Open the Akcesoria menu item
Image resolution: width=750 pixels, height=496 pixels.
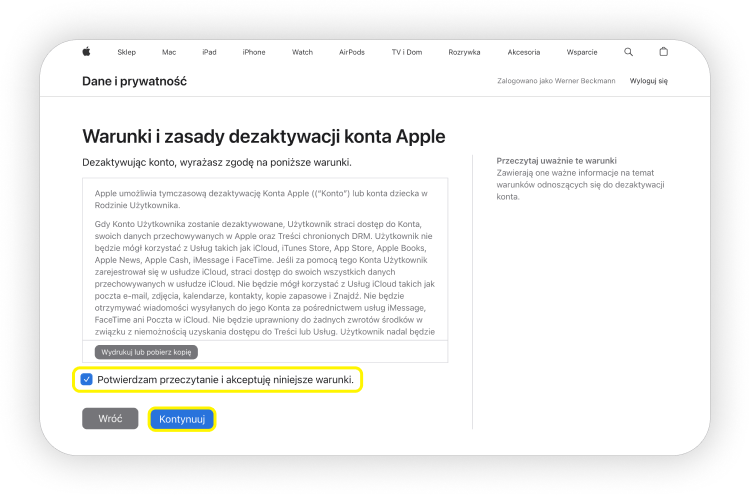pos(524,52)
